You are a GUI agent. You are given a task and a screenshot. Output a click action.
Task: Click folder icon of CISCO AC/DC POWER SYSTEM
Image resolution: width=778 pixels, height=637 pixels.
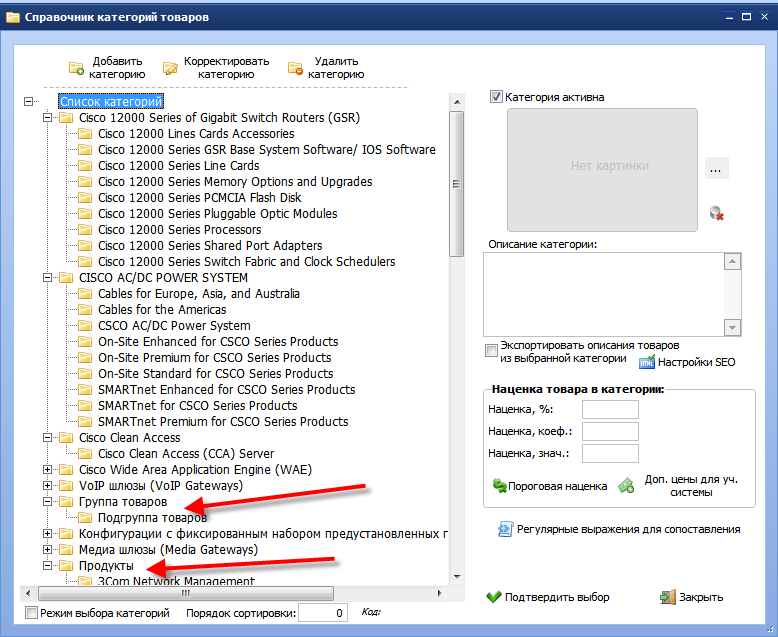point(66,278)
